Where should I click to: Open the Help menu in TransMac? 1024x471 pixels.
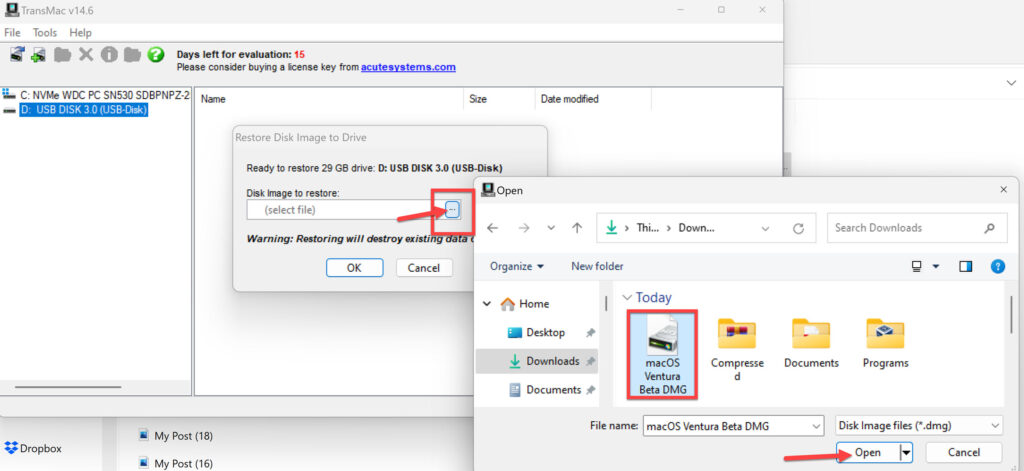[80, 33]
